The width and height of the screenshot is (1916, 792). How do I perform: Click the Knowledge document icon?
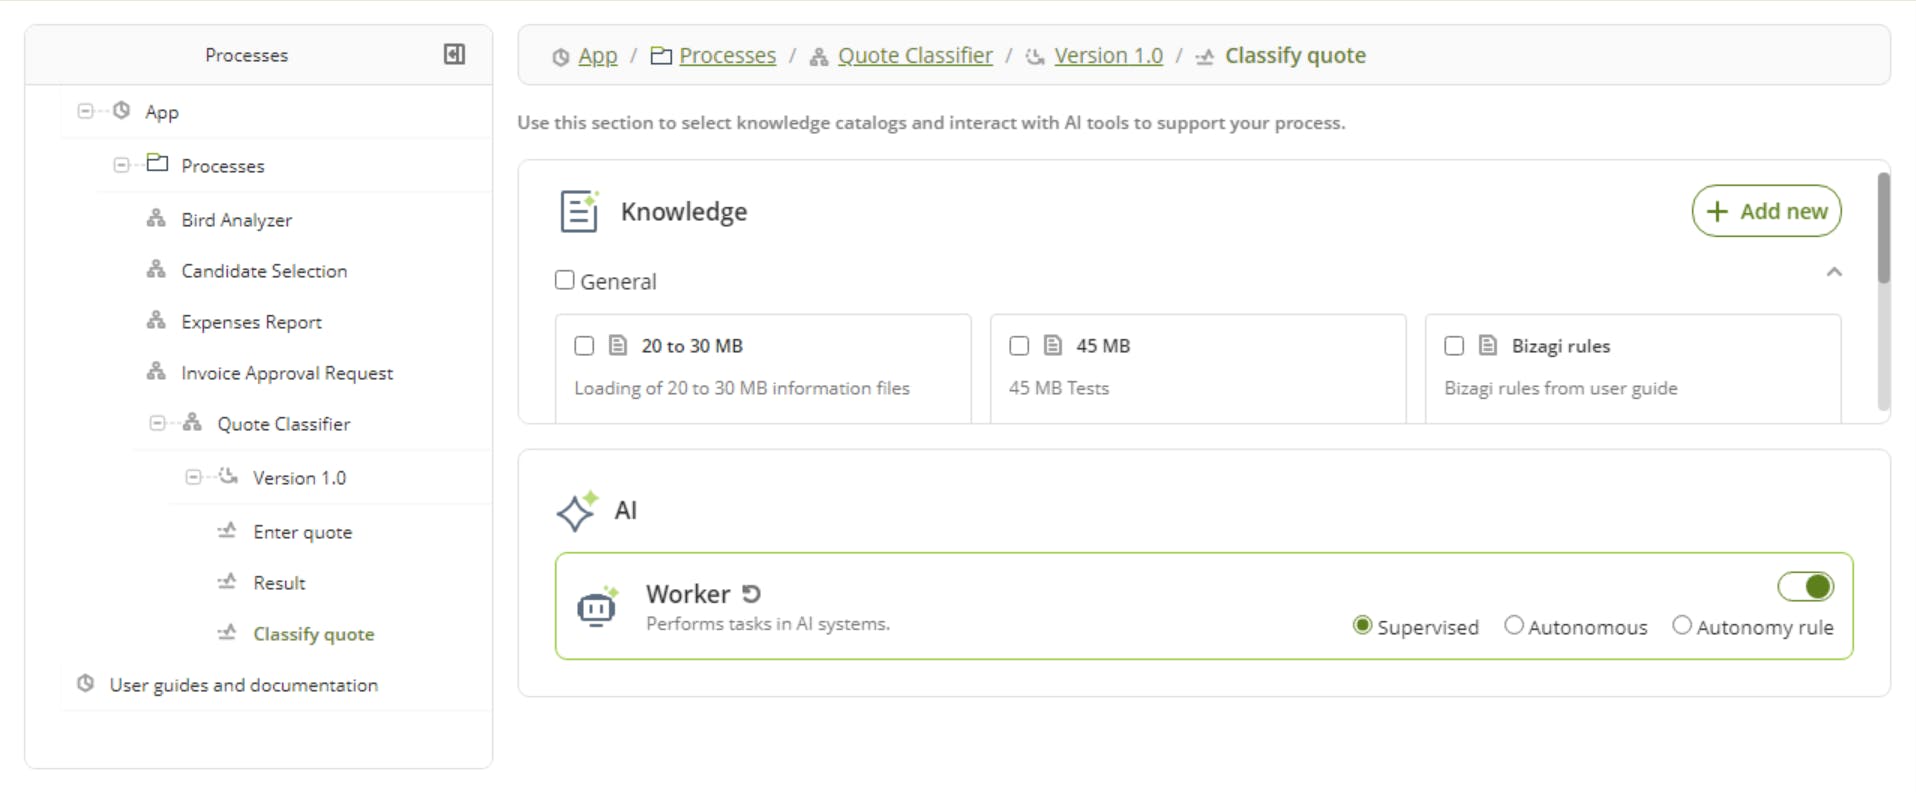579,211
